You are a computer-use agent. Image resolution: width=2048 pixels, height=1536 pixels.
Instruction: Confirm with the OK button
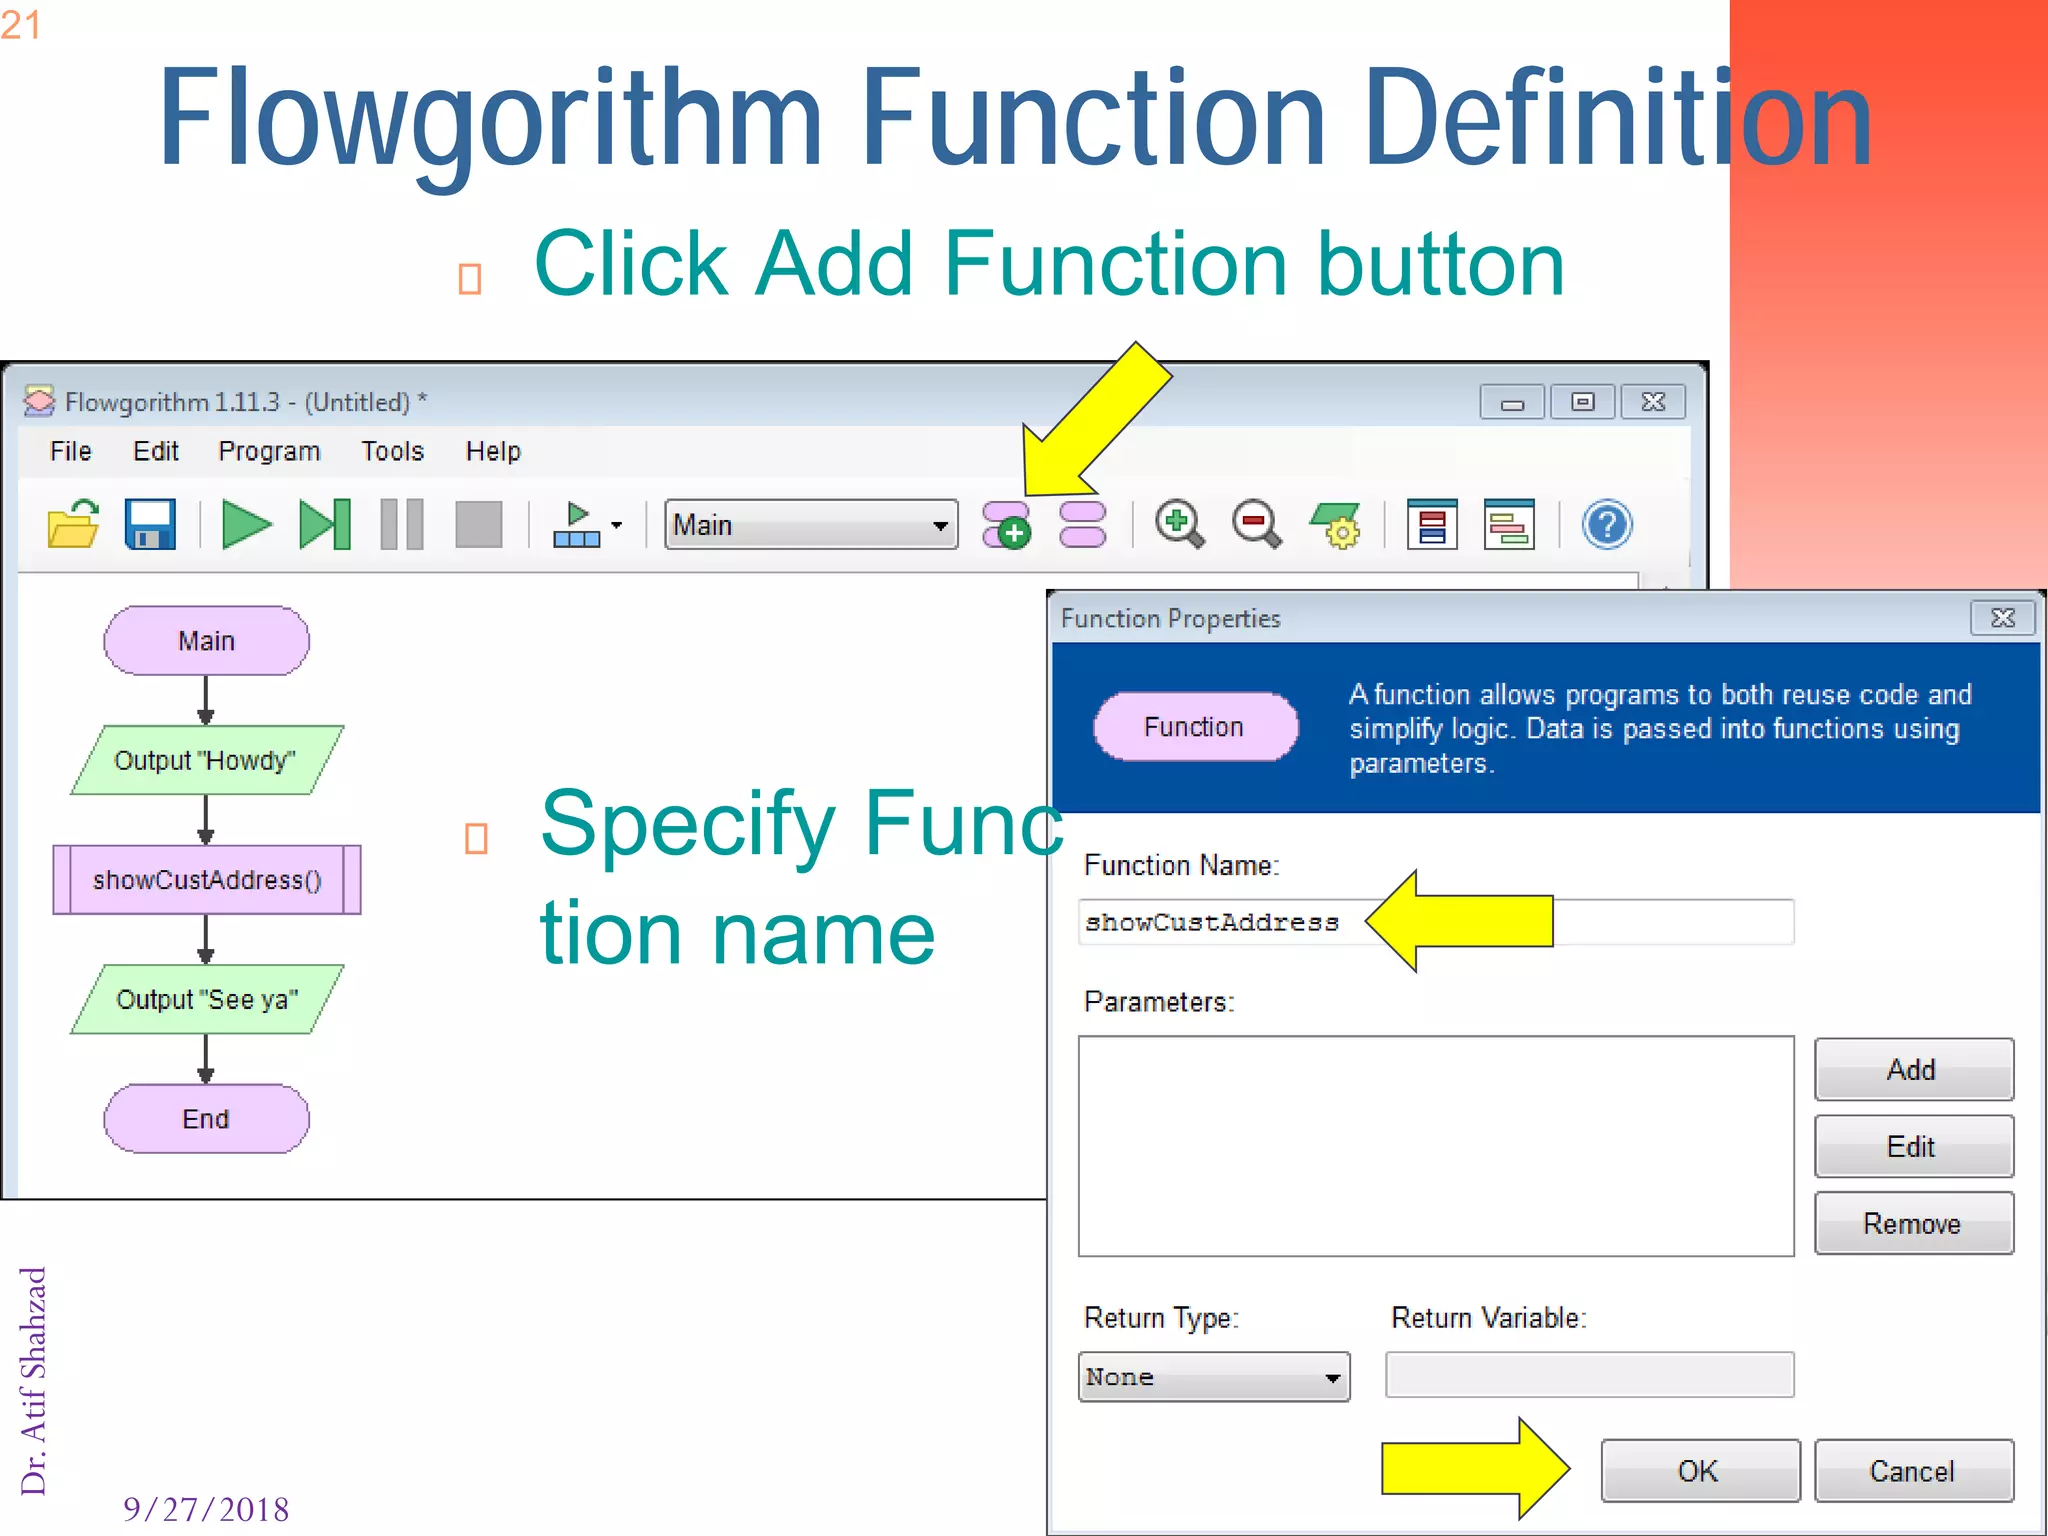tap(1700, 1470)
